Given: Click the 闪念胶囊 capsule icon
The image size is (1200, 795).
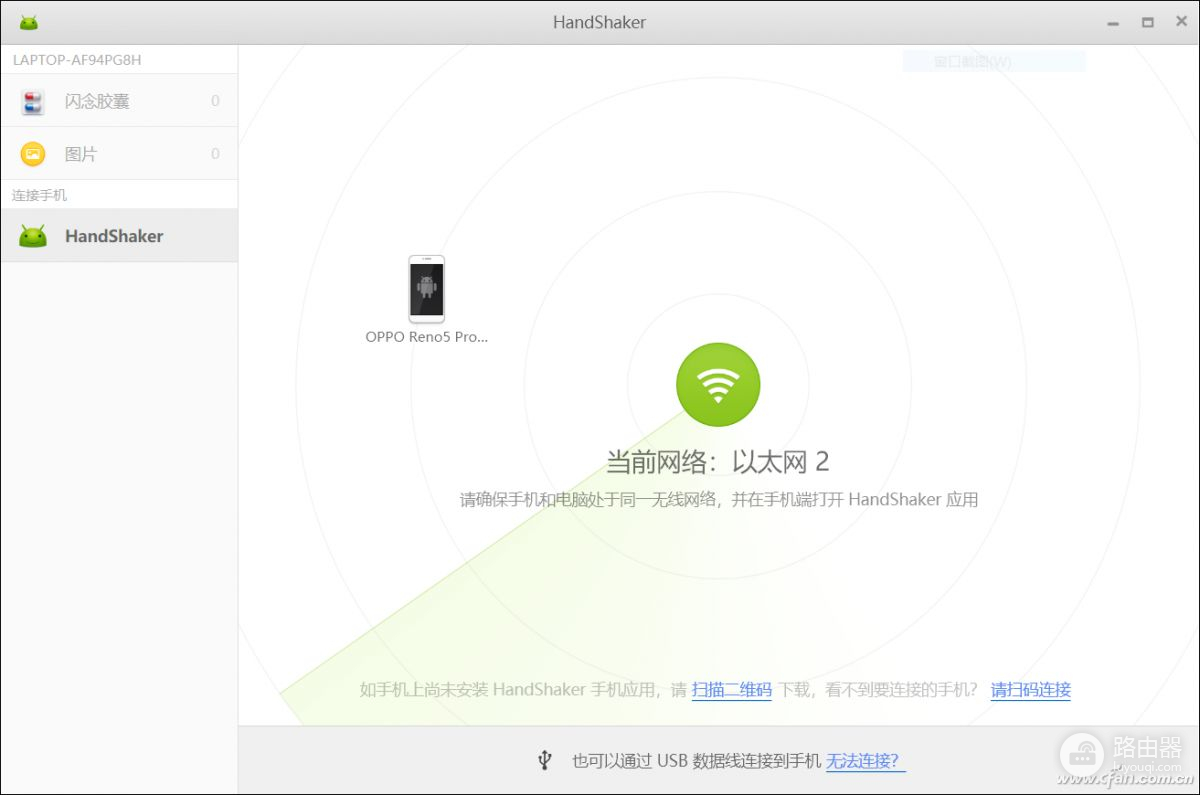Looking at the screenshot, I should (x=33, y=101).
